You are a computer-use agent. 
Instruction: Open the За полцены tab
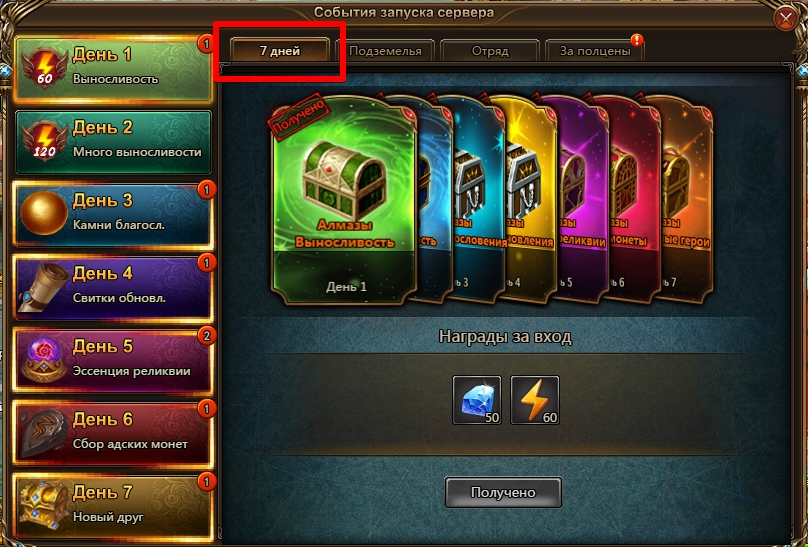[595, 51]
